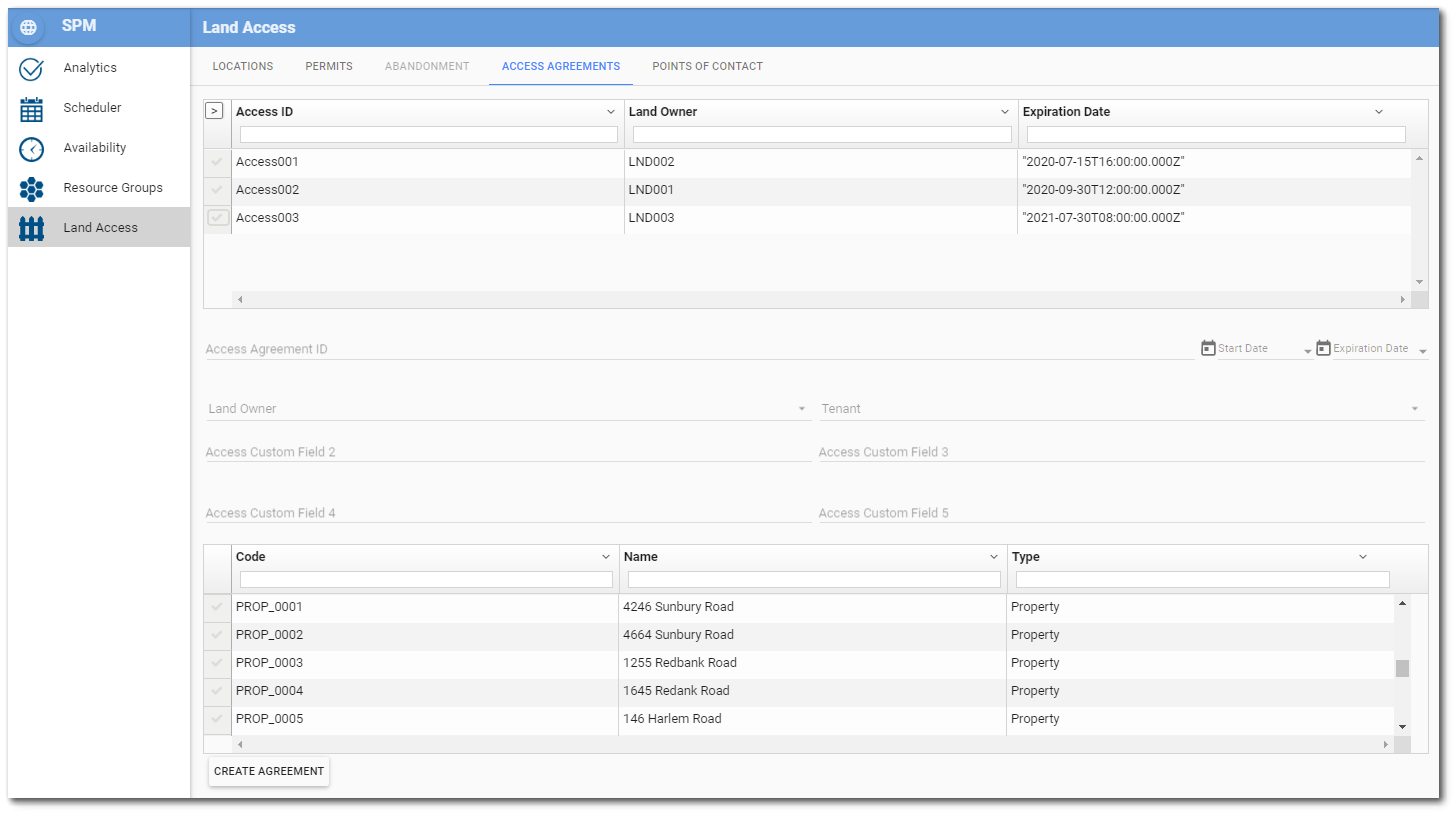This screenshot has height=814, width=1455.
Task: Select the 4246 Sunbury Road cell
Action: 812,607
